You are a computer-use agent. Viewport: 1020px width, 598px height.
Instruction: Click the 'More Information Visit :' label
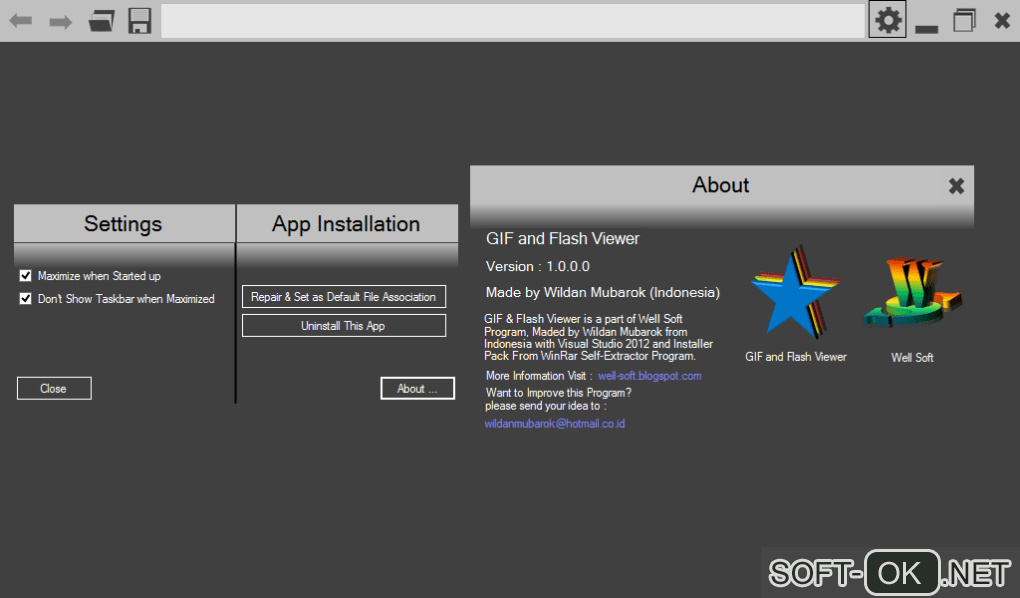[x=539, y=375]
